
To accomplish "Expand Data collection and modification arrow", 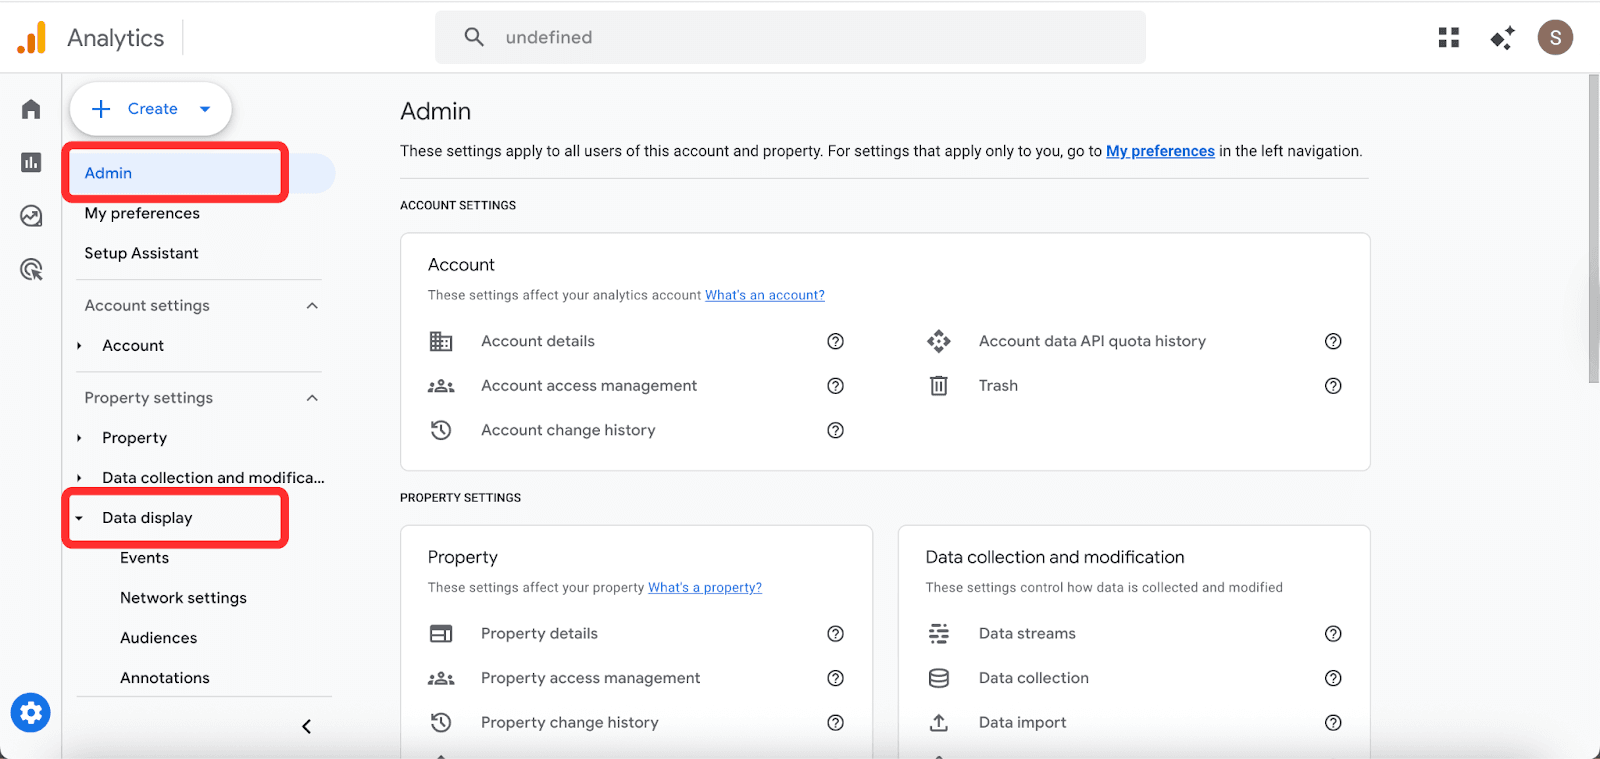I will 80,478.
